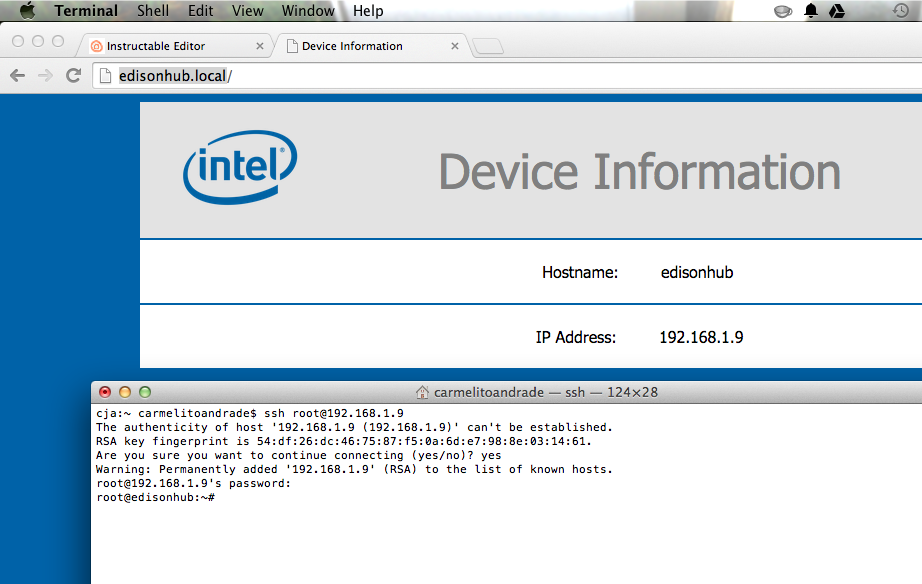This screenshot has height=584, width=922.
Task: Switch to the Device Information tab
Action: point(370,46)
